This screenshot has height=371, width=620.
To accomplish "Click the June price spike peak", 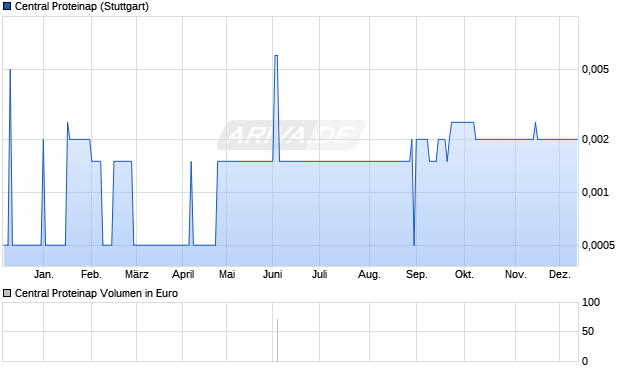I will tap(276, 56).
